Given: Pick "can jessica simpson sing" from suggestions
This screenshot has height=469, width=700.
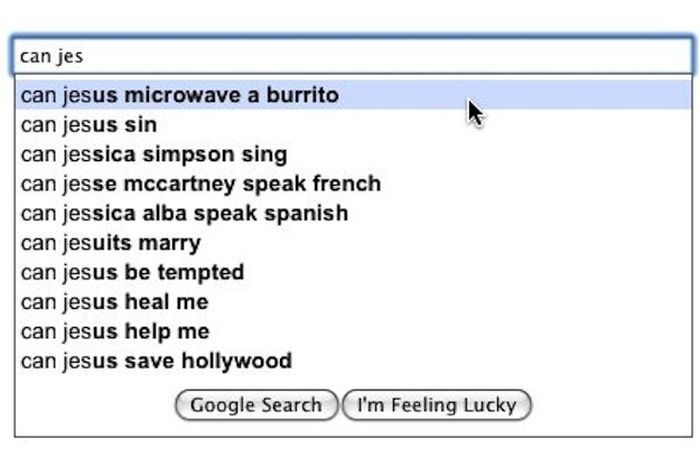Looking at the screenshot, I should coord(154,155).
